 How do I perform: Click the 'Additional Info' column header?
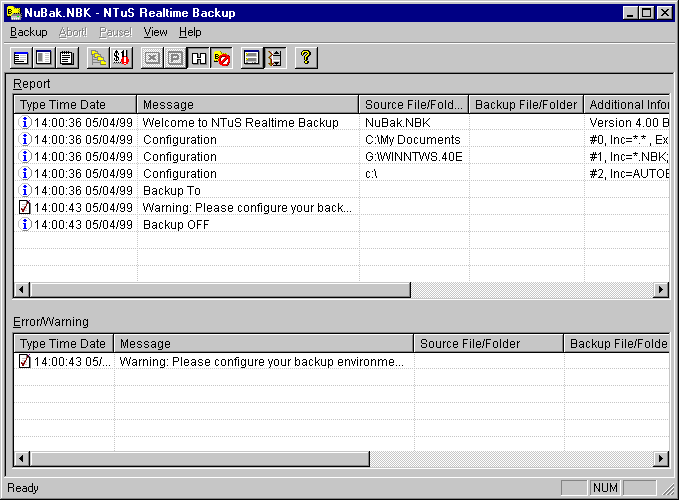coord(627,105)
